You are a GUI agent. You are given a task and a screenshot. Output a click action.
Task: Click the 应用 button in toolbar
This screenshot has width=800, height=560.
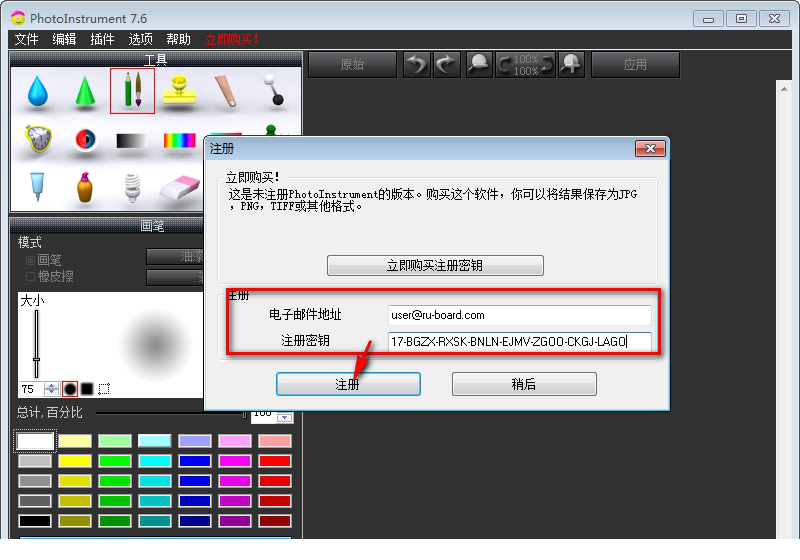(635, 65)
